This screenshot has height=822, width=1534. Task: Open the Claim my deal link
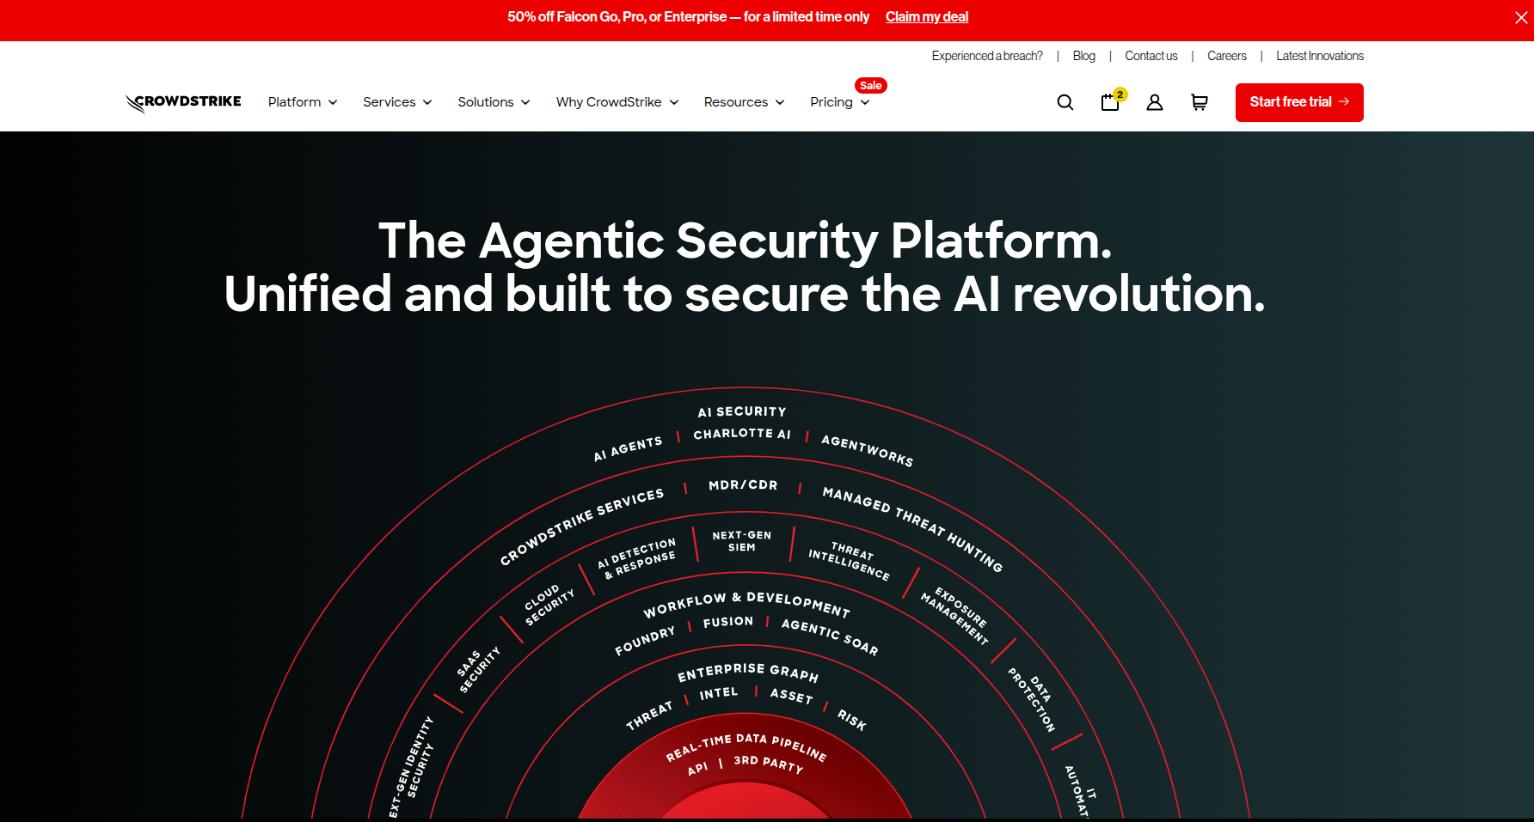click(926, 17)
